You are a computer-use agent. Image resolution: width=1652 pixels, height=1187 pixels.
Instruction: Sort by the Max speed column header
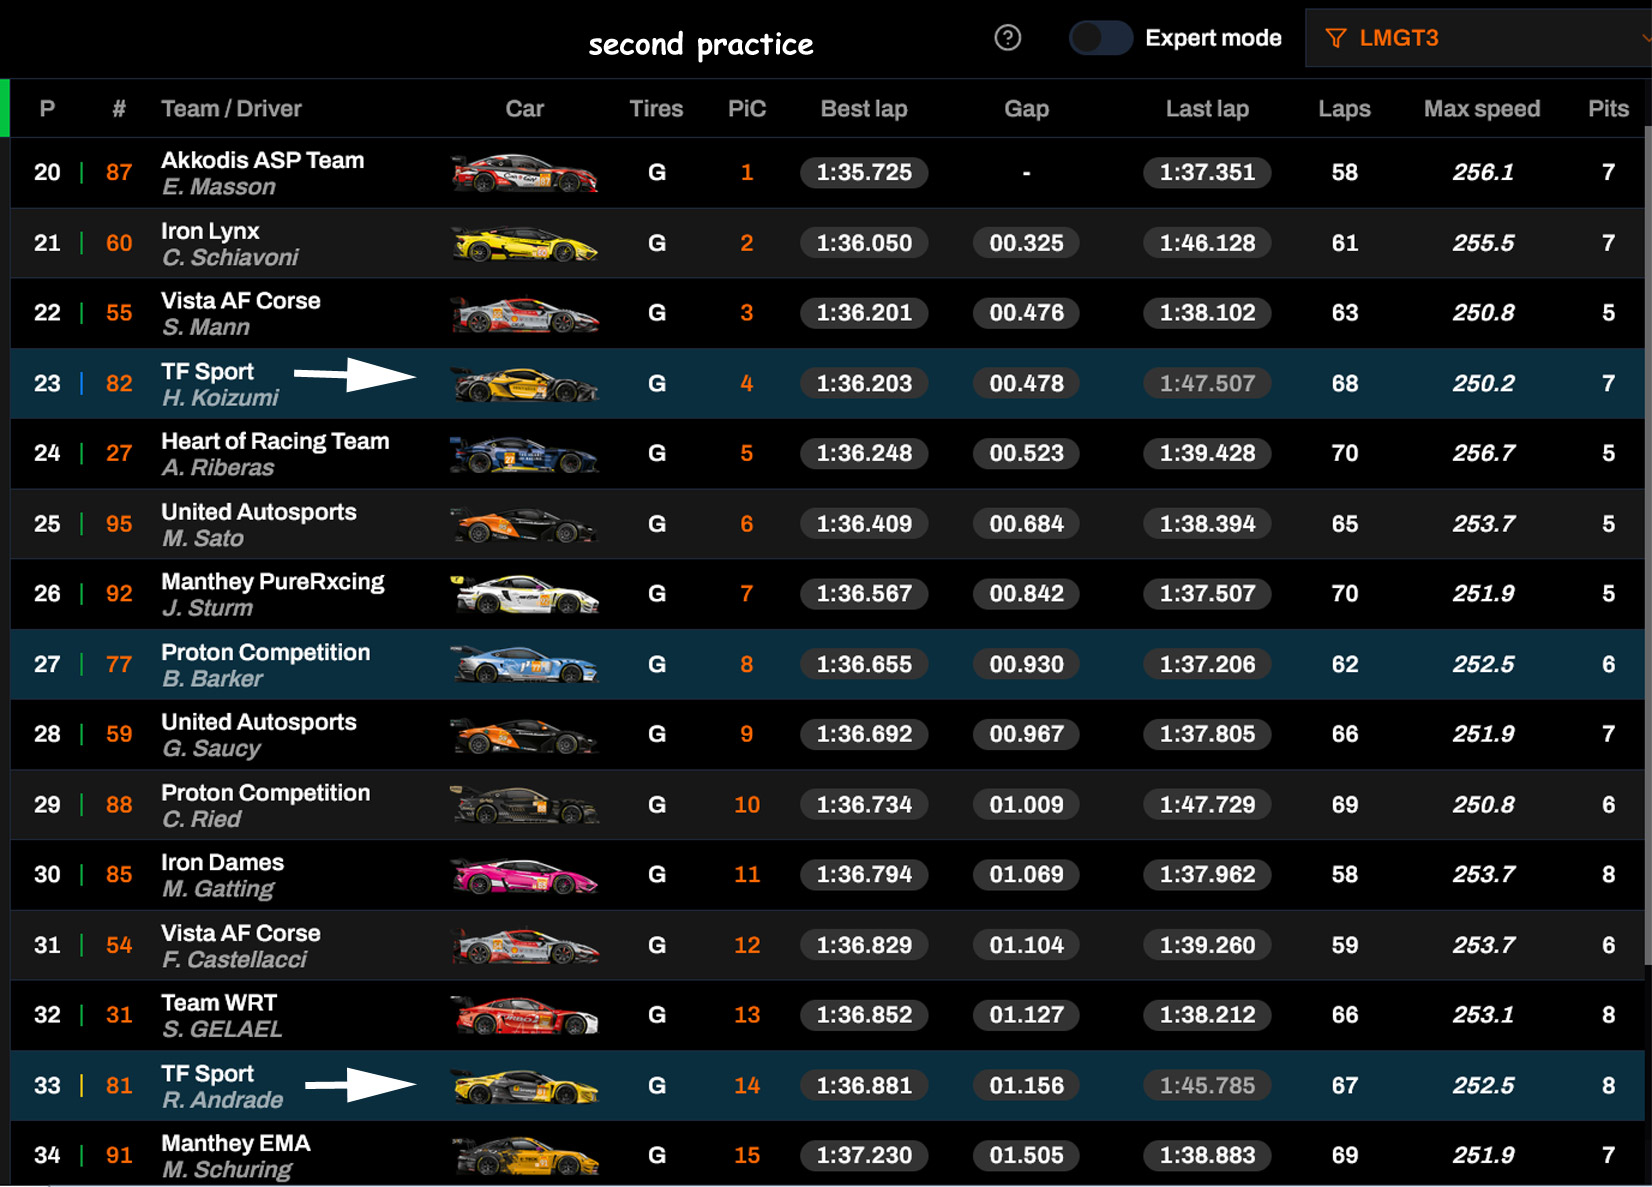click(x=1481, y=109)
